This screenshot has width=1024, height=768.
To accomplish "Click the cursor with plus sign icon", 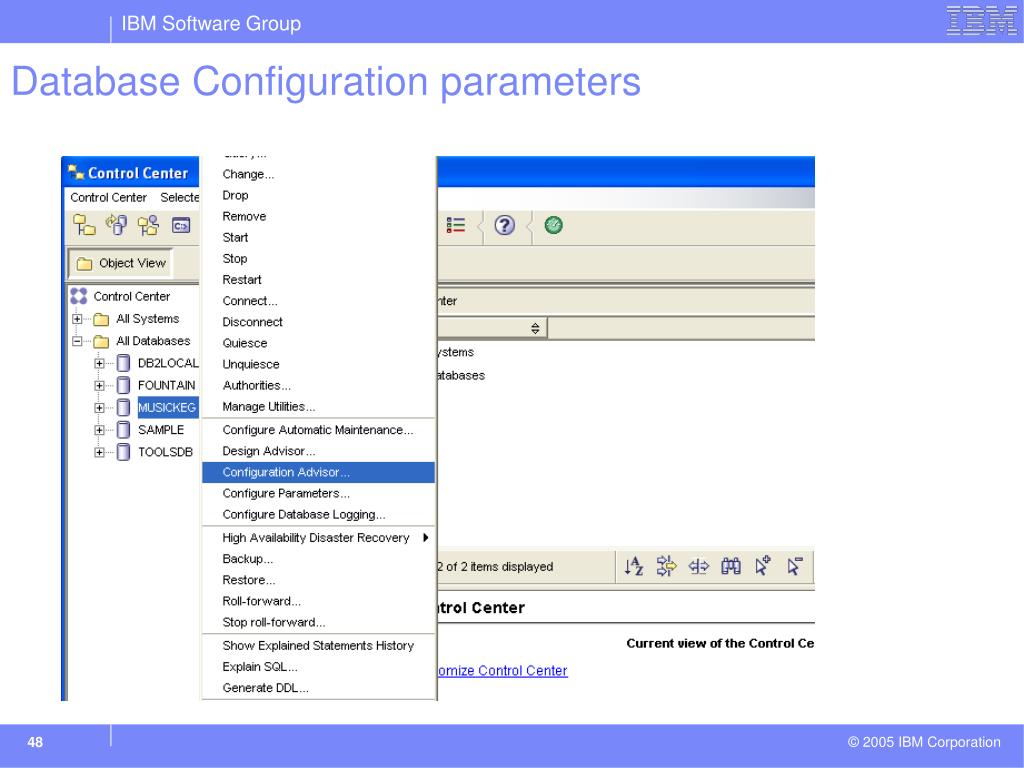I will pyautogui.click(x=763, y=566).
